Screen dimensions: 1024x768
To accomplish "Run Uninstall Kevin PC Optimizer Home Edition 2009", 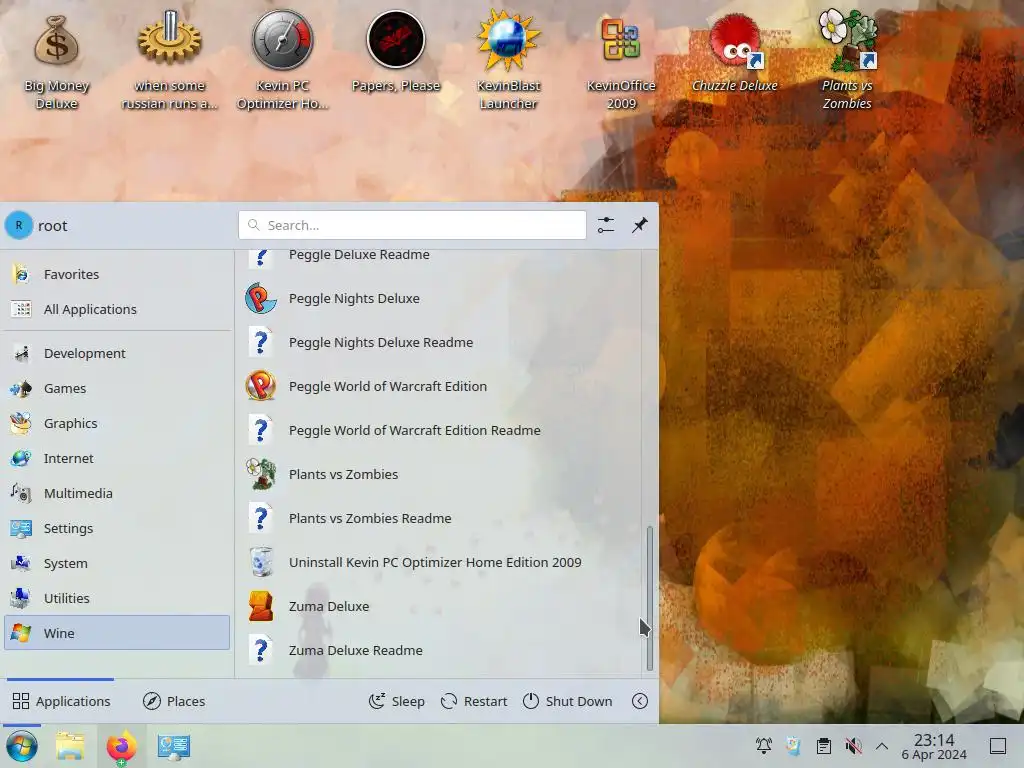I will pos(438,562).
